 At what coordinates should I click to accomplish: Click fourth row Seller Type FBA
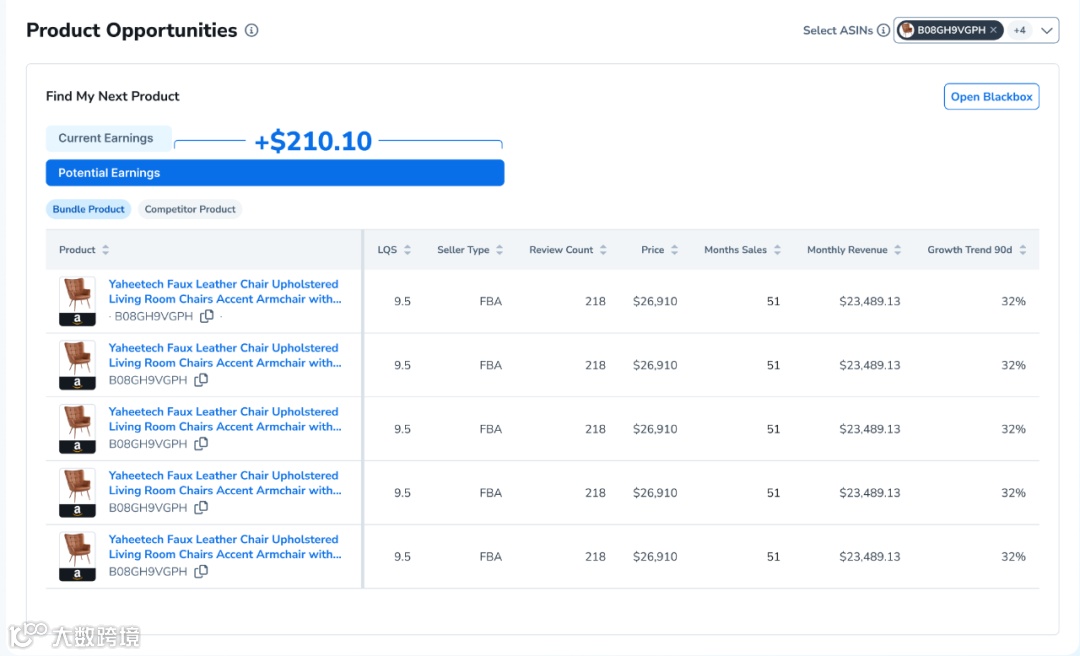490,493
